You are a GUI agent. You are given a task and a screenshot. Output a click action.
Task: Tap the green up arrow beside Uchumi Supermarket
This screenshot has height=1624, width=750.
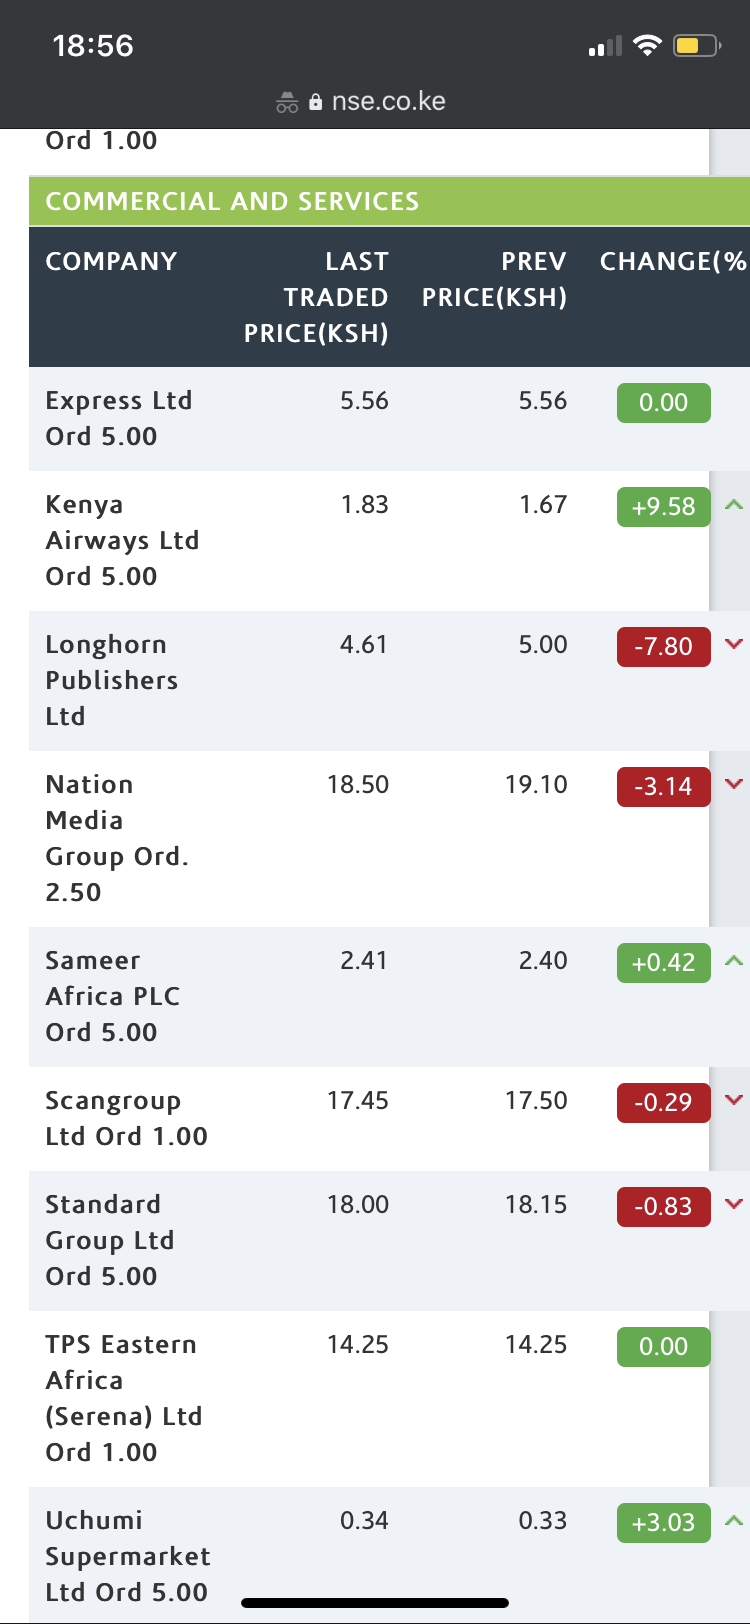tap(734, 1521)
